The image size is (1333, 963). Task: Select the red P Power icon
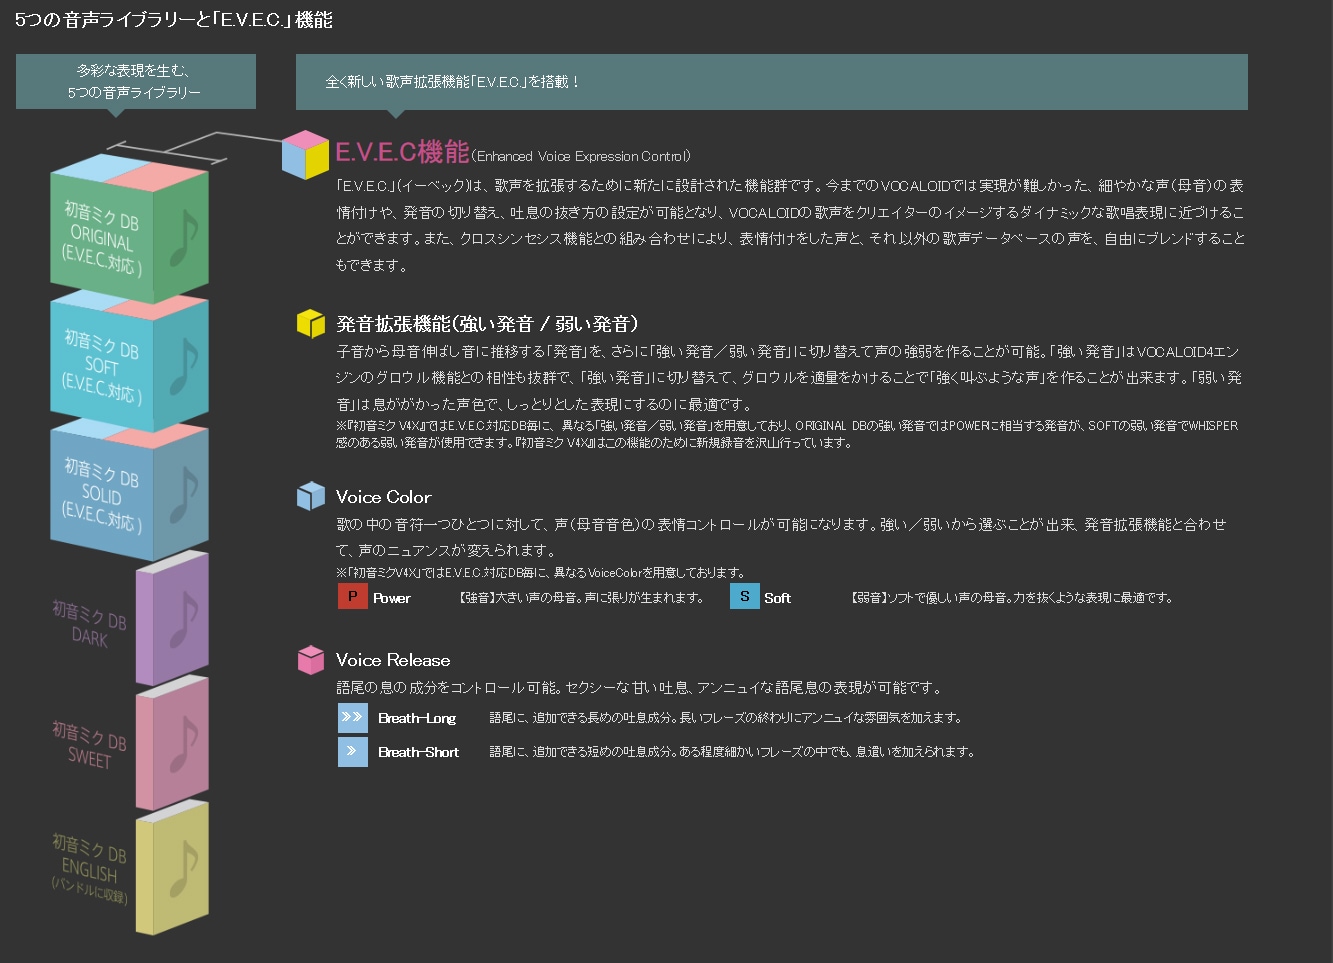(353, 597)
